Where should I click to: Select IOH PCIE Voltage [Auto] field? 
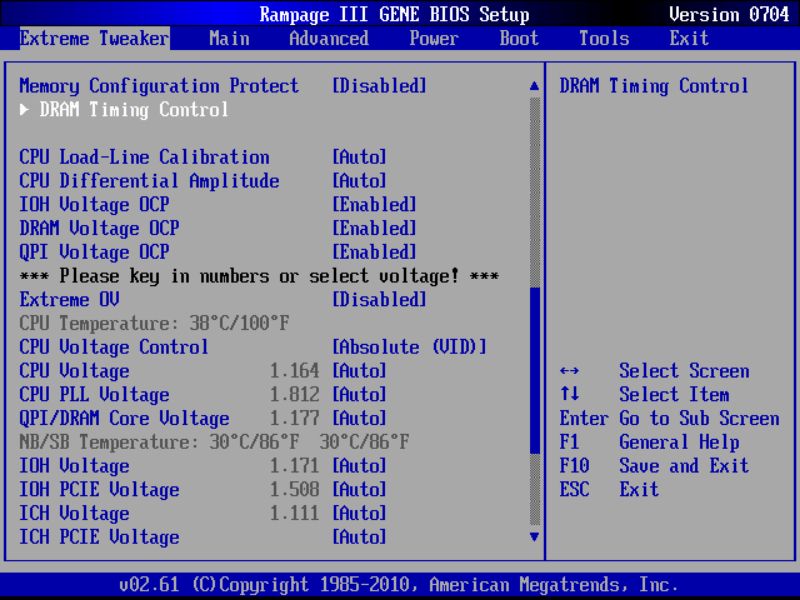coord(359,489)
